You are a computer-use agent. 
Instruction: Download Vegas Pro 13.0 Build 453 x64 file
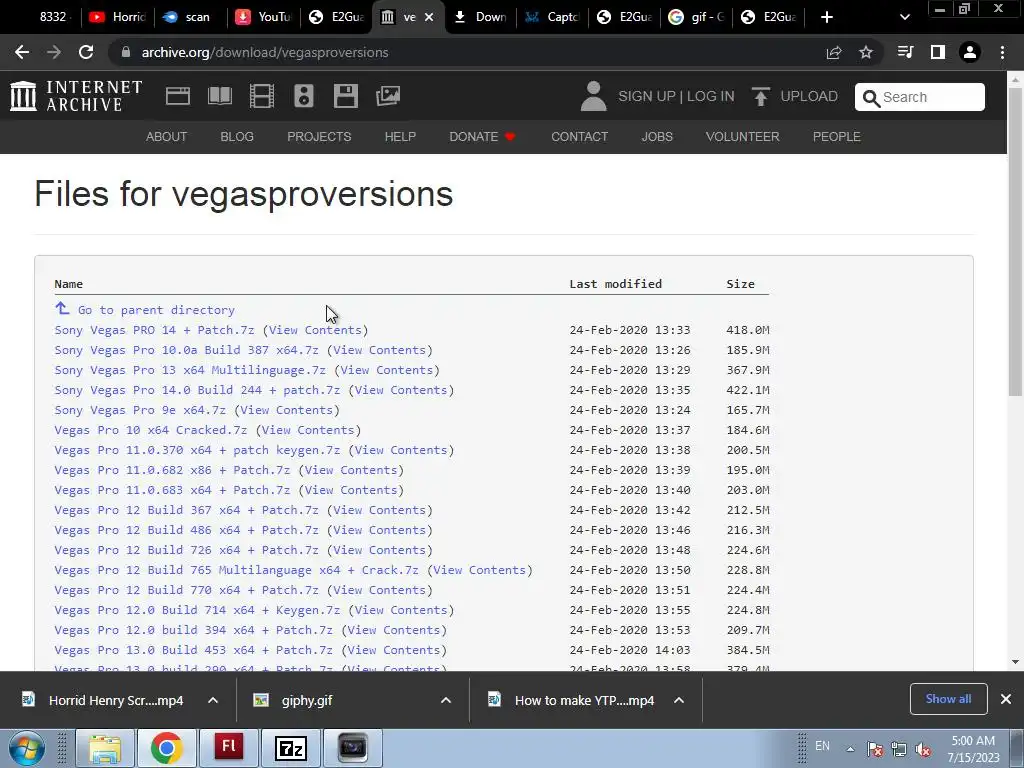(x=193, y=650)
